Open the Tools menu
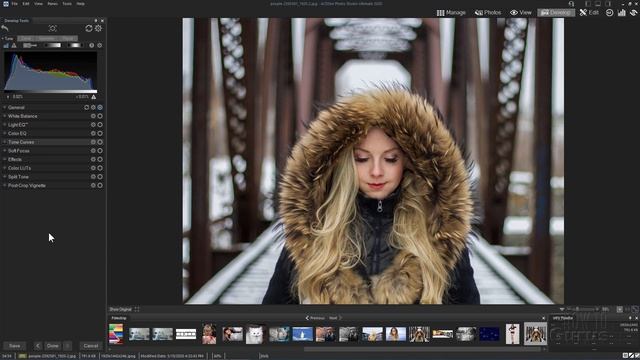 67,4
